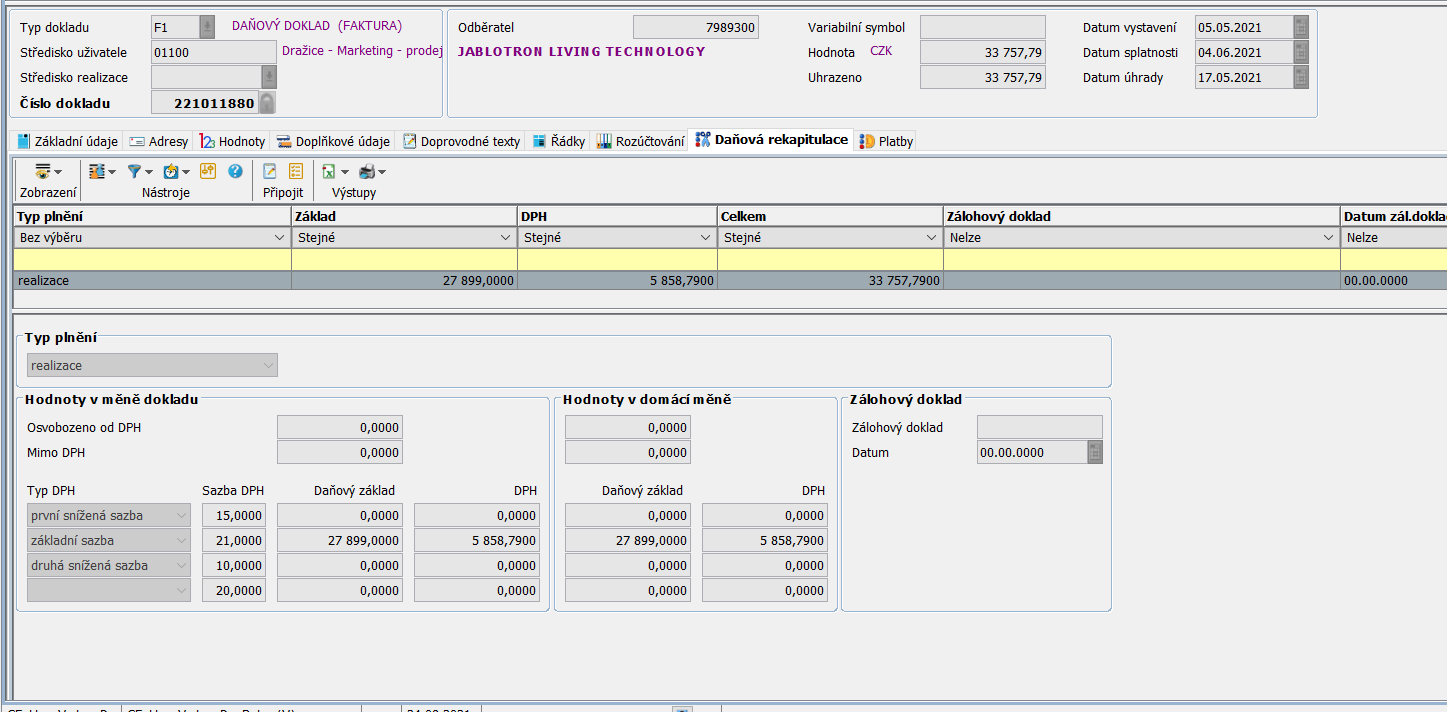Click the calendar icon for Datum úhrady
Image resolution: width=1447 pixels, height=712 pixels.
(1301, 77)
